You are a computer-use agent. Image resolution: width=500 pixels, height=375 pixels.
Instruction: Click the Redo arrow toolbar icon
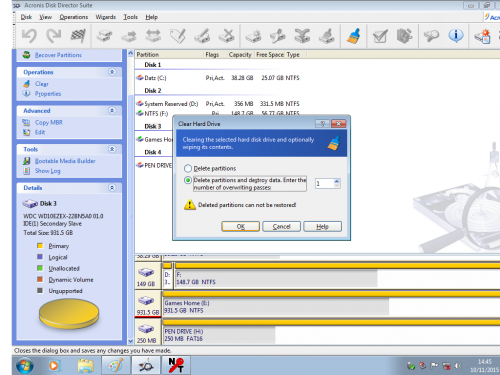click(x=54, y=36)
